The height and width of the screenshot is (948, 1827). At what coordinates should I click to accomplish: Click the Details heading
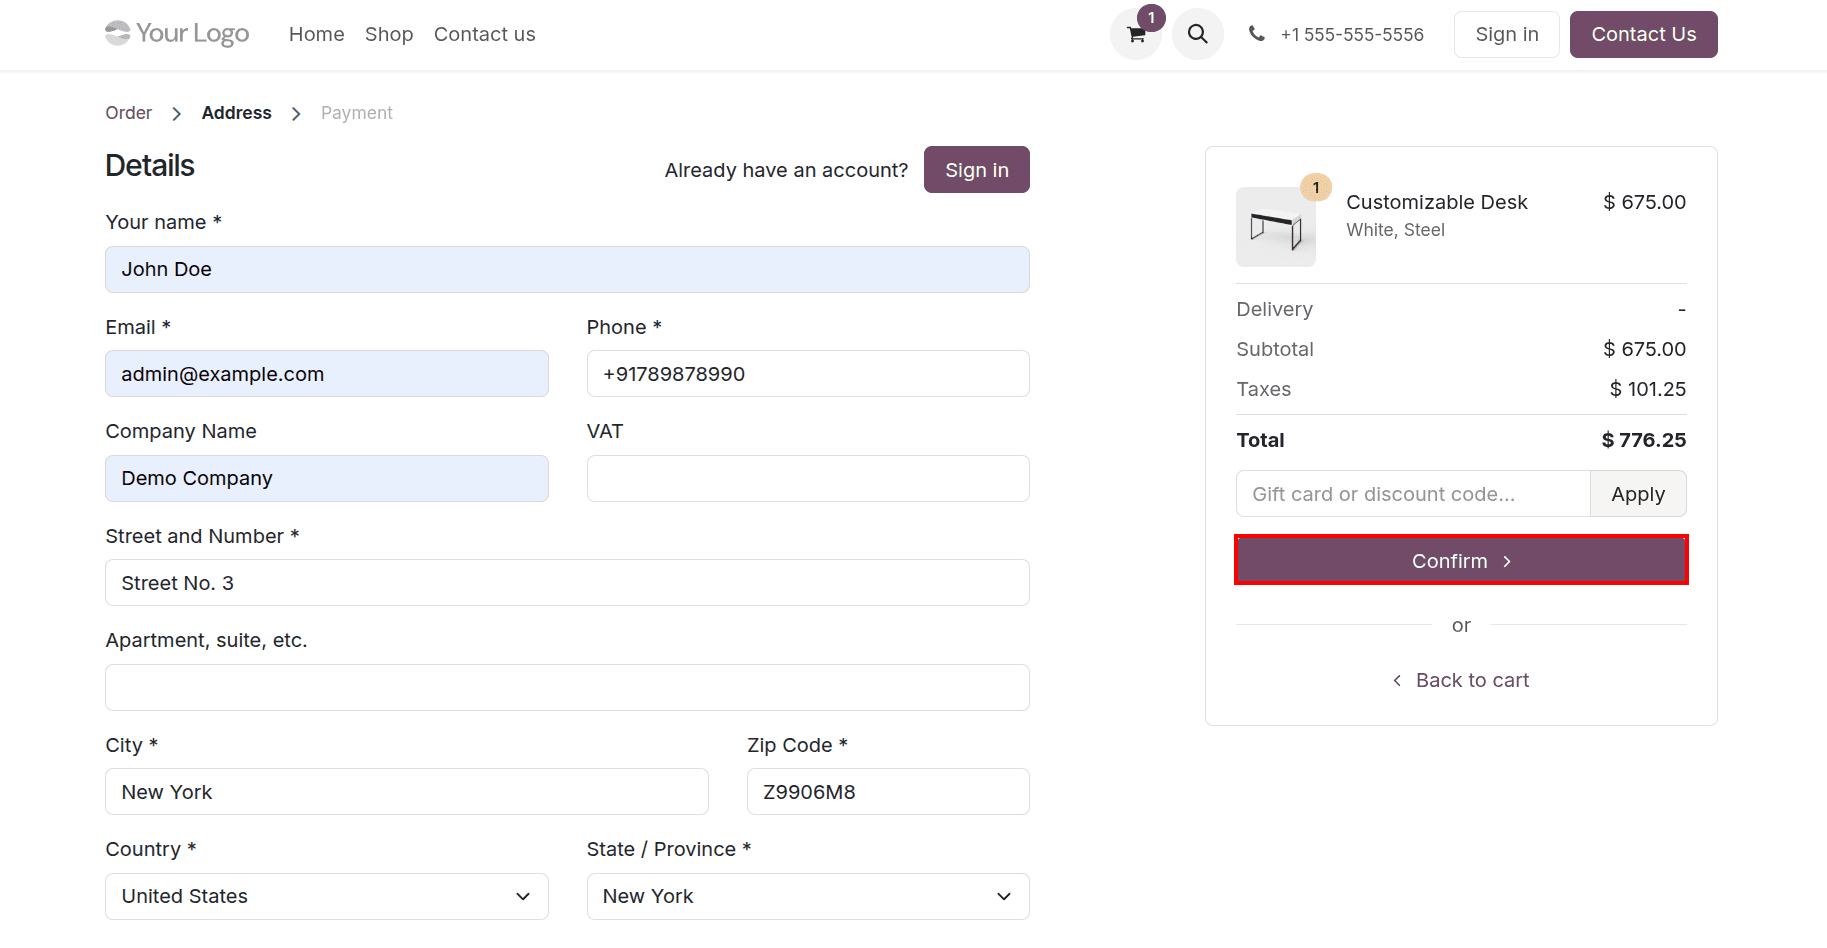point(150,166)
